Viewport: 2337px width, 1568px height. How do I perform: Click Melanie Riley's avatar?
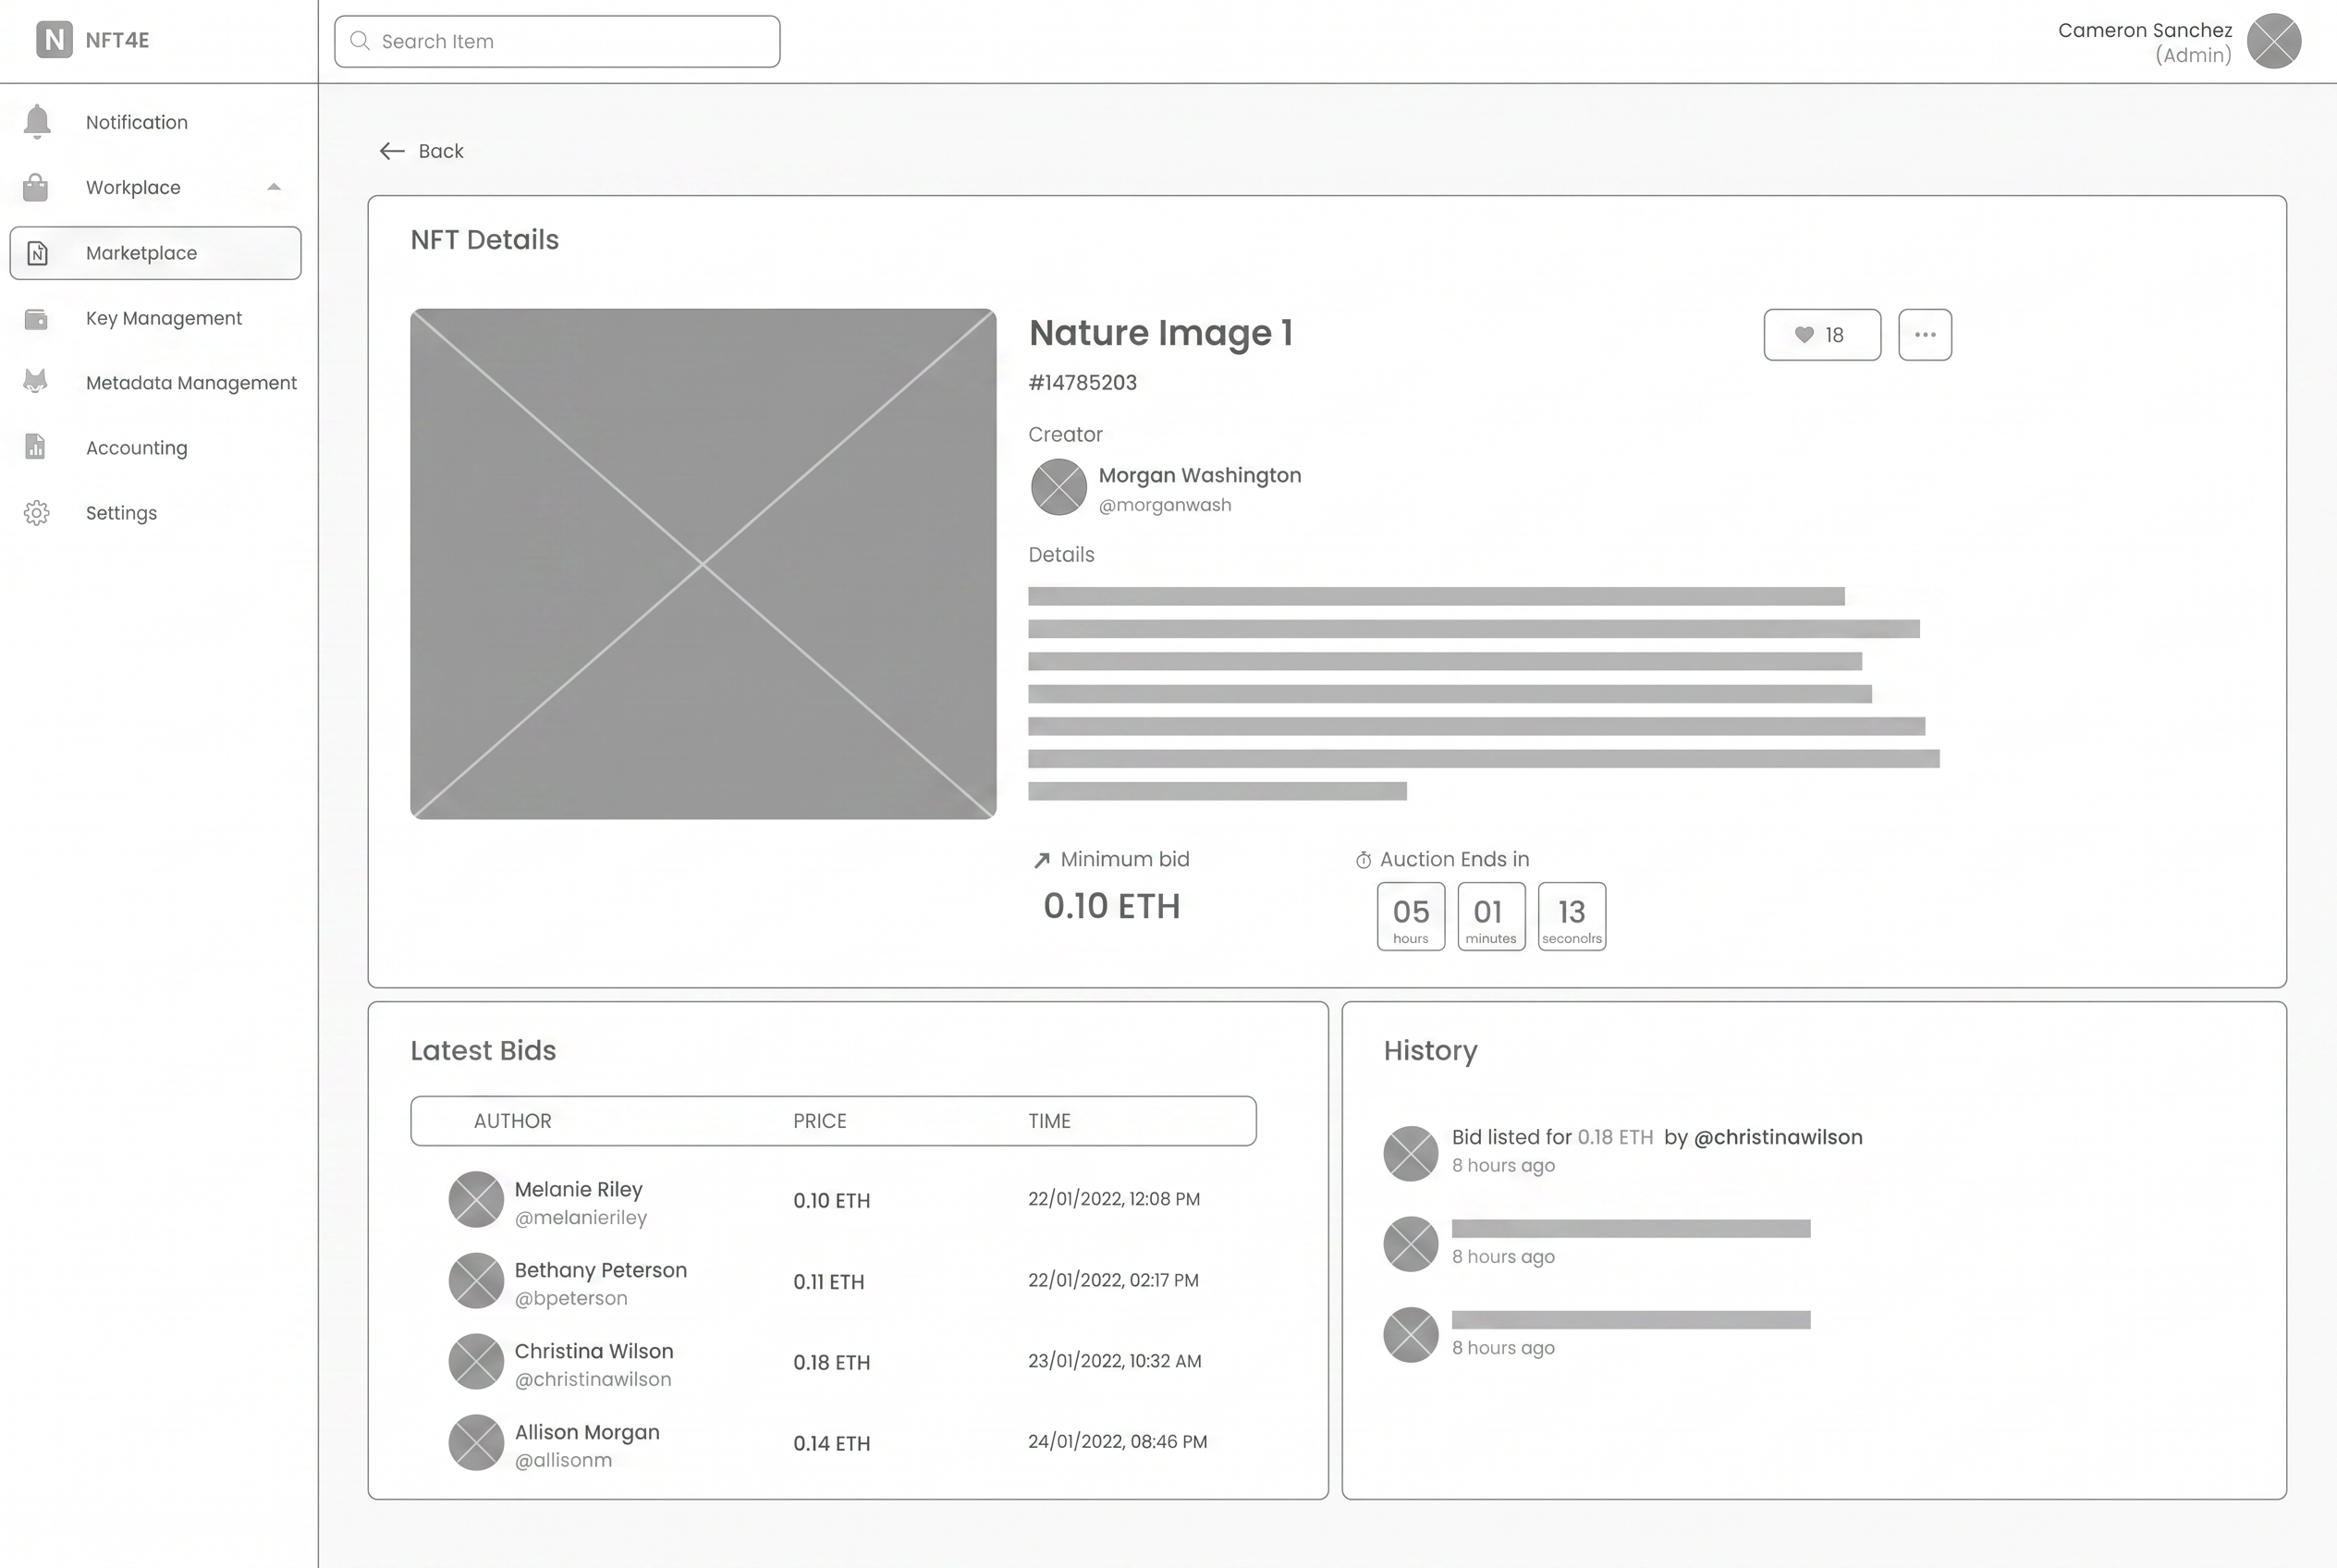tap(476, 1199)
